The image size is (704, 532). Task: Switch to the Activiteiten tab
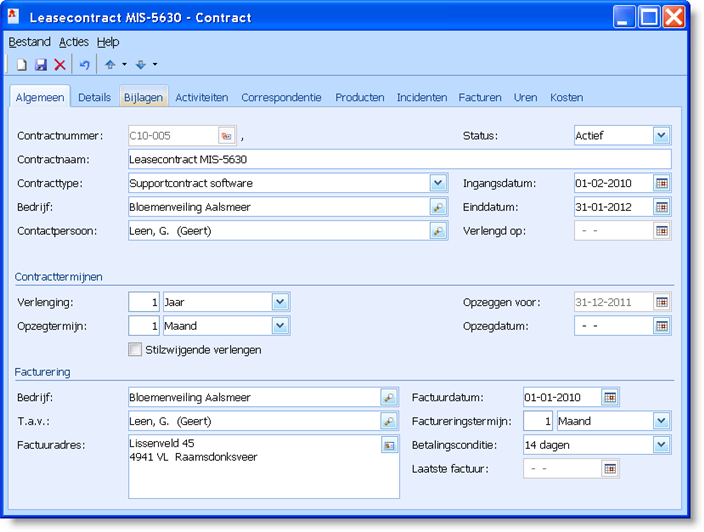pyautogui.click(x=202, y=97)
